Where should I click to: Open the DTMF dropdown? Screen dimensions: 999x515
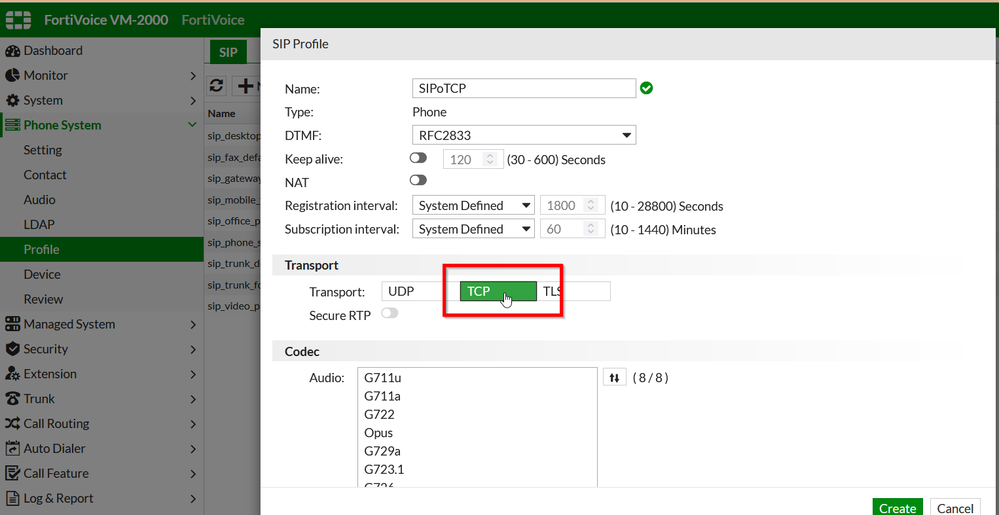[x=524, y=135]
